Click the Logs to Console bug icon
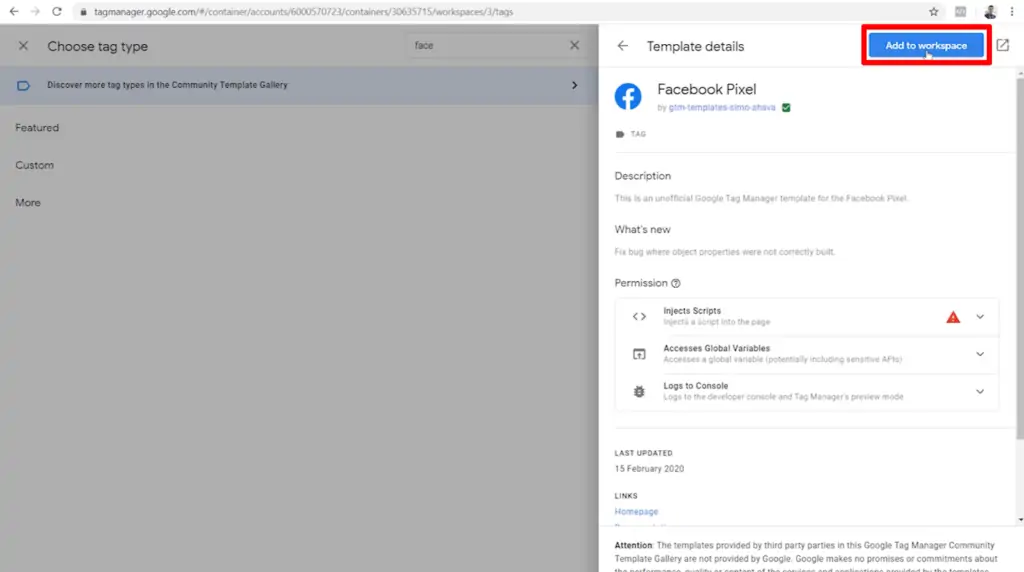Image resolution: width=1024 pixels, height=572 pixels. (x=639, y=391)
